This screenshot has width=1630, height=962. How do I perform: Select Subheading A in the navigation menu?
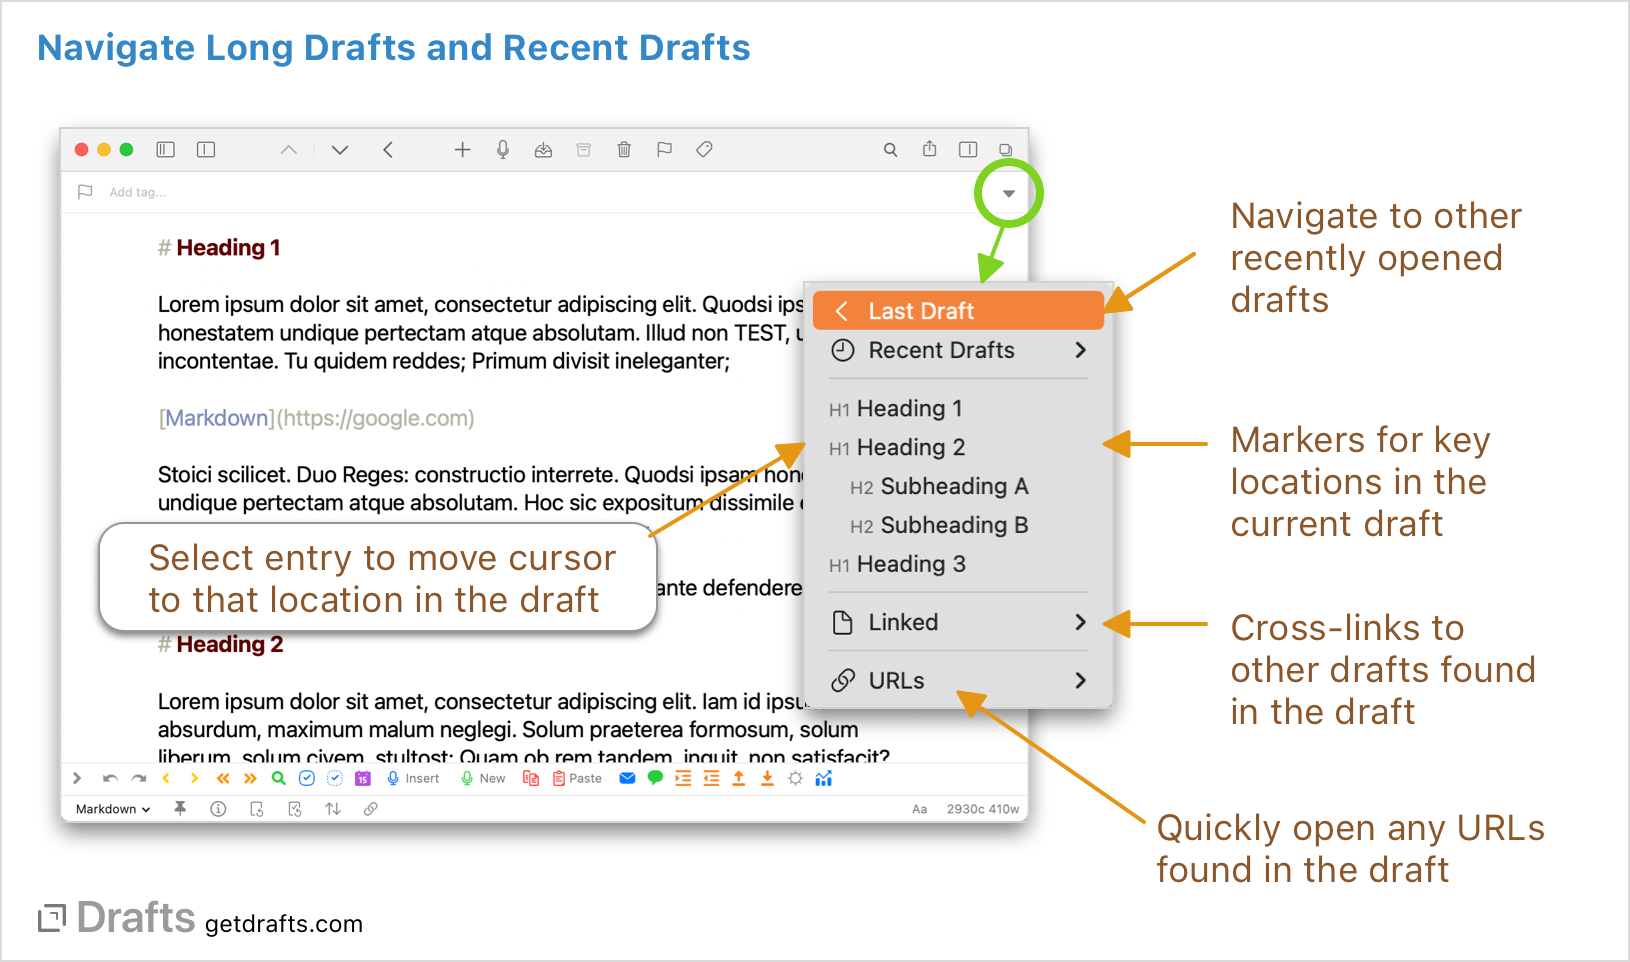953,486
